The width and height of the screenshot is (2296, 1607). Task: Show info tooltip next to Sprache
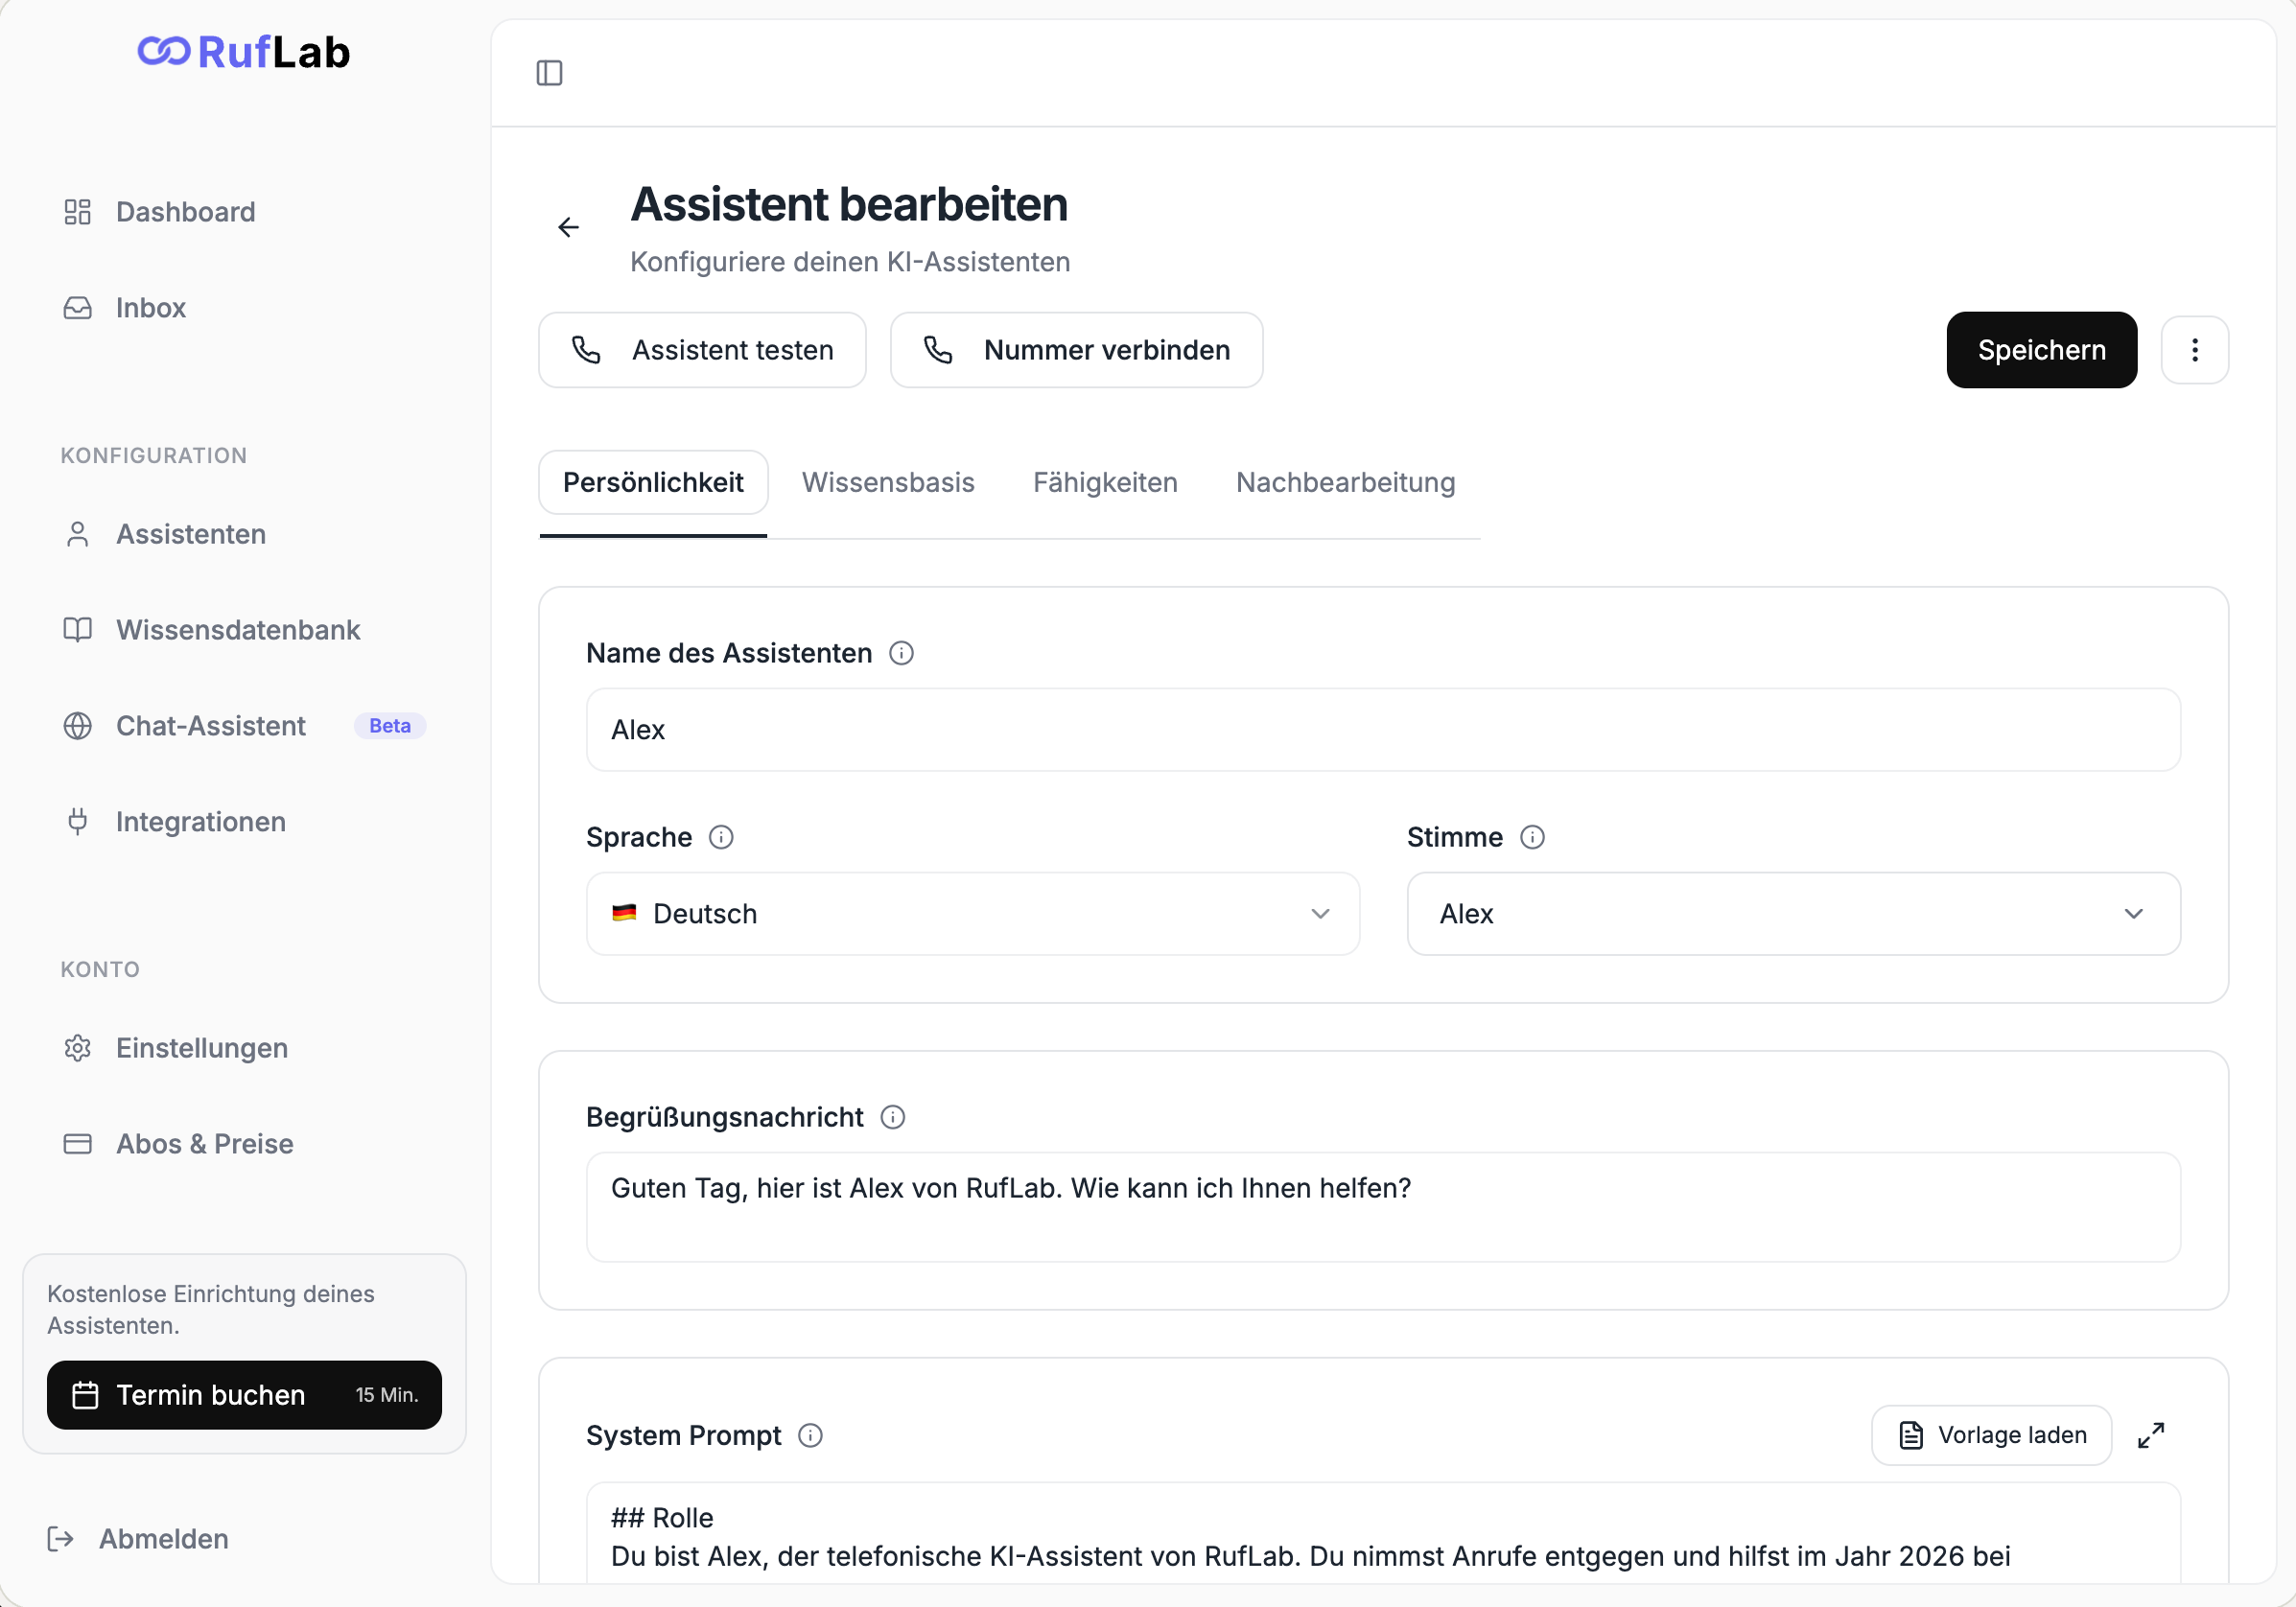point(721,837)
